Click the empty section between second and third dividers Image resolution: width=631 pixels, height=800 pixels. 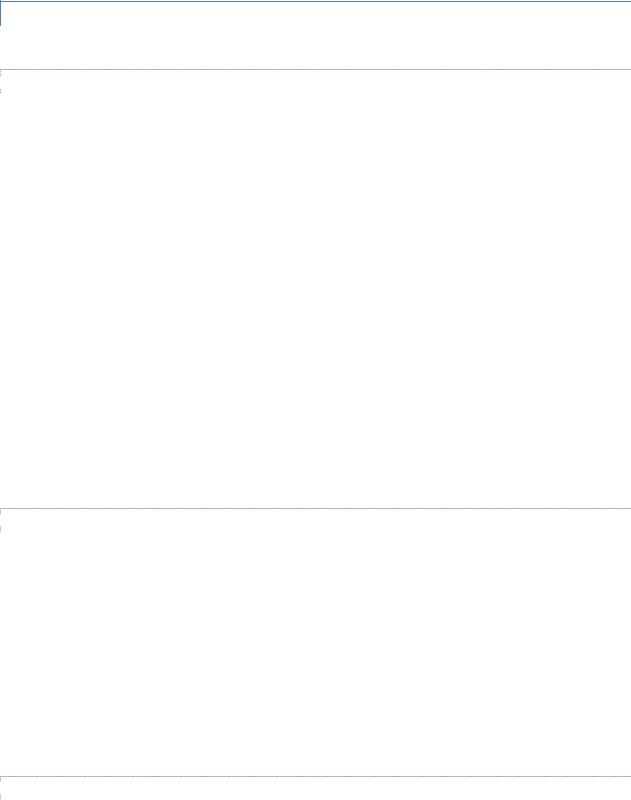point(315,643)
